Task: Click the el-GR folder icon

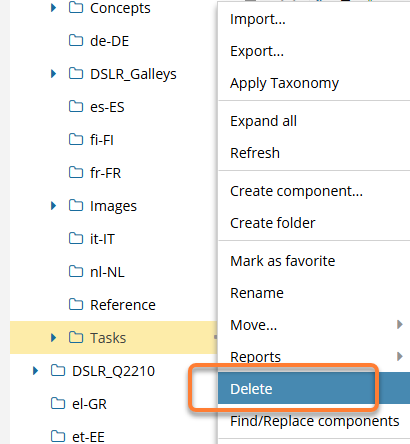Action: [58, 403]
